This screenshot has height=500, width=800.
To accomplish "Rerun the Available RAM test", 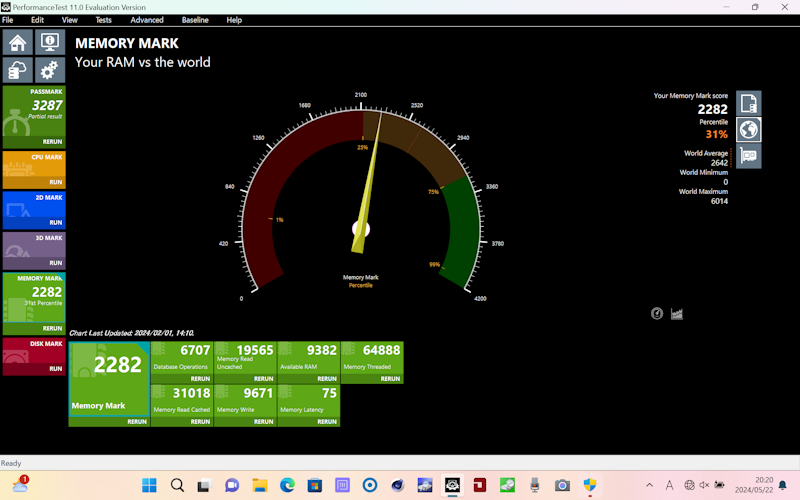I will [327, 379].
